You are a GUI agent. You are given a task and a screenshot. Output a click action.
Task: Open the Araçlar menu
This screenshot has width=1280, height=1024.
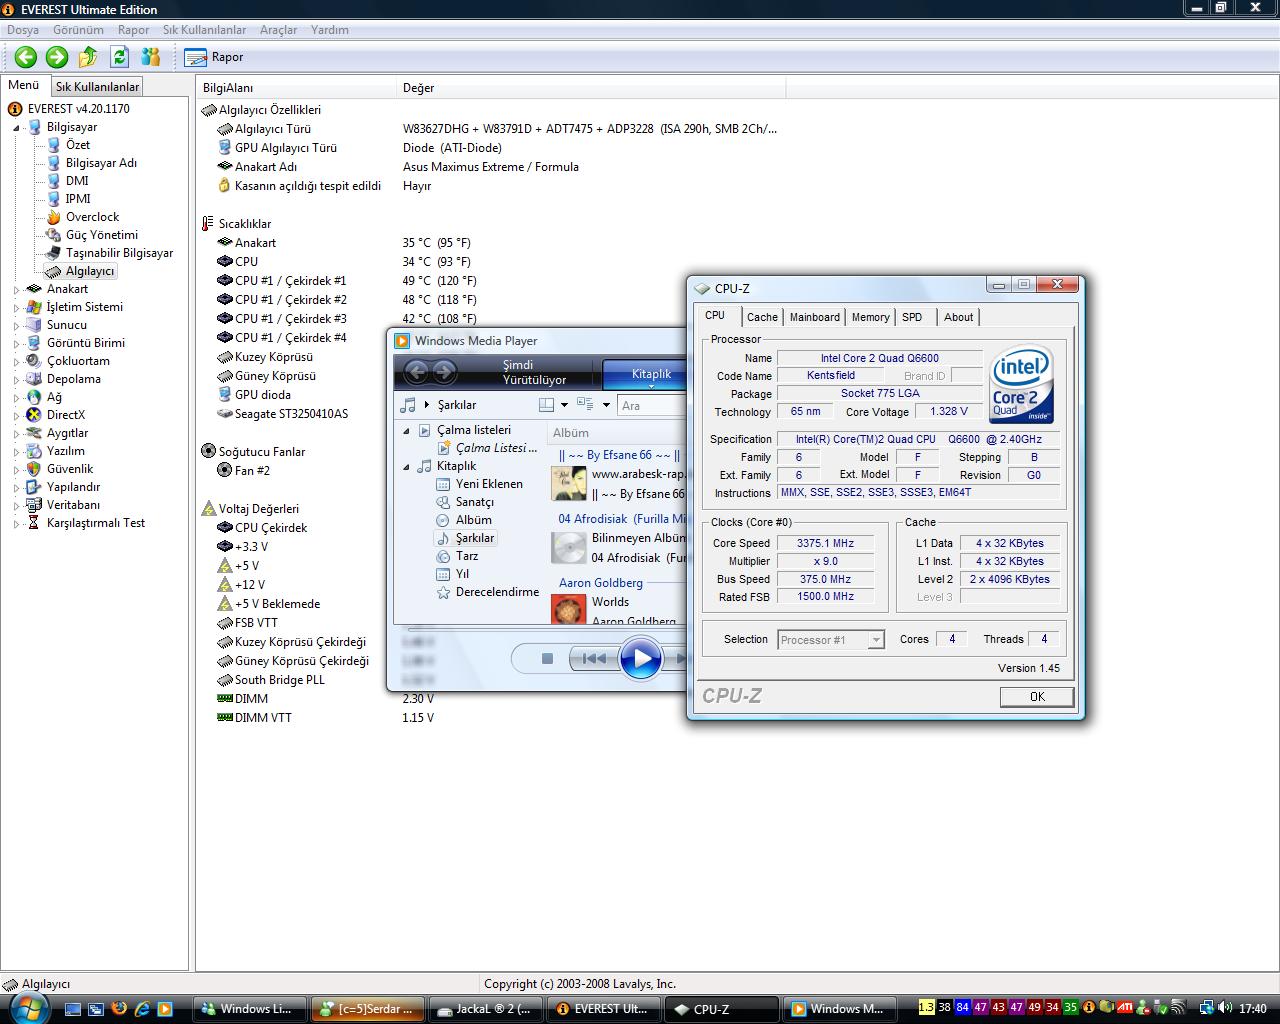279,30
